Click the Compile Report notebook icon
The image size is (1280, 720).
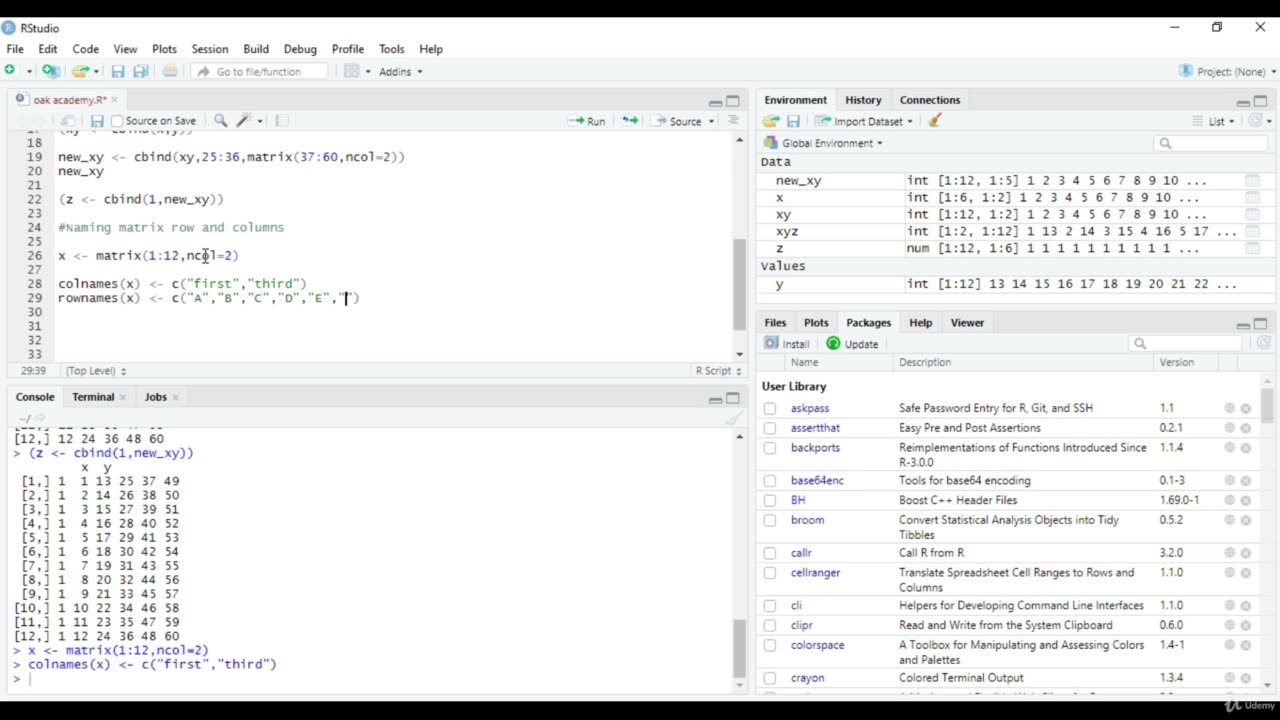282,121
